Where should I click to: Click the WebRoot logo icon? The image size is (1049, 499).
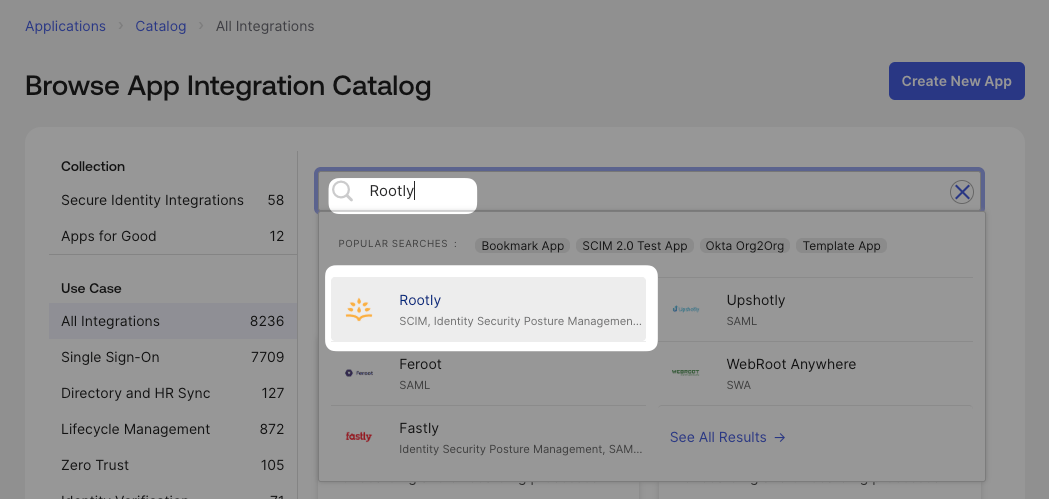pyautogui.click(x=686, y=373)
